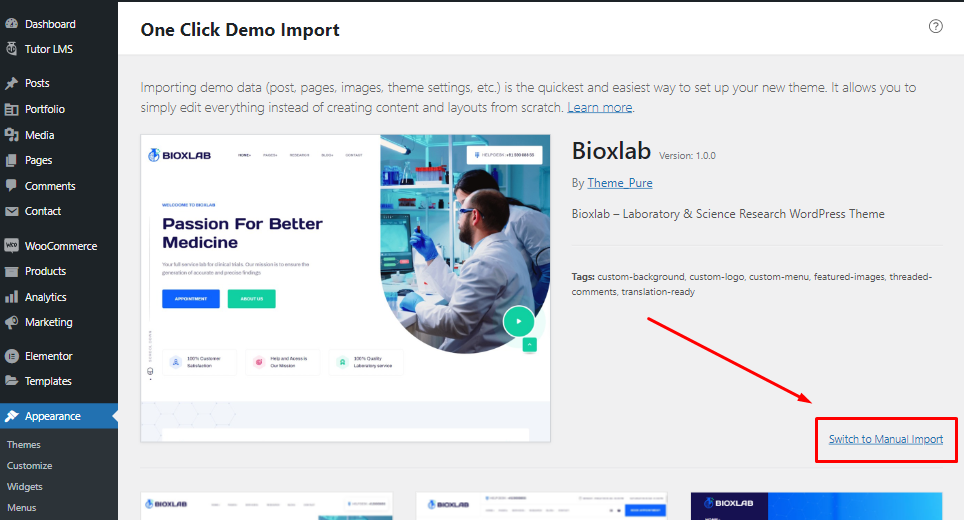This screenshot has width=964, height=520.
Task: Click the Templates folder icon
Action: (x=11, y=381)
